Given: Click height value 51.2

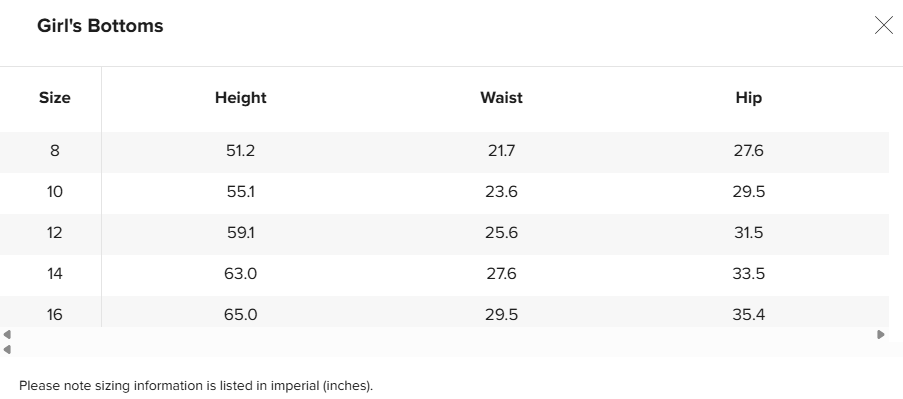Looking at the screenshot, I should click(x=241, y=151).
